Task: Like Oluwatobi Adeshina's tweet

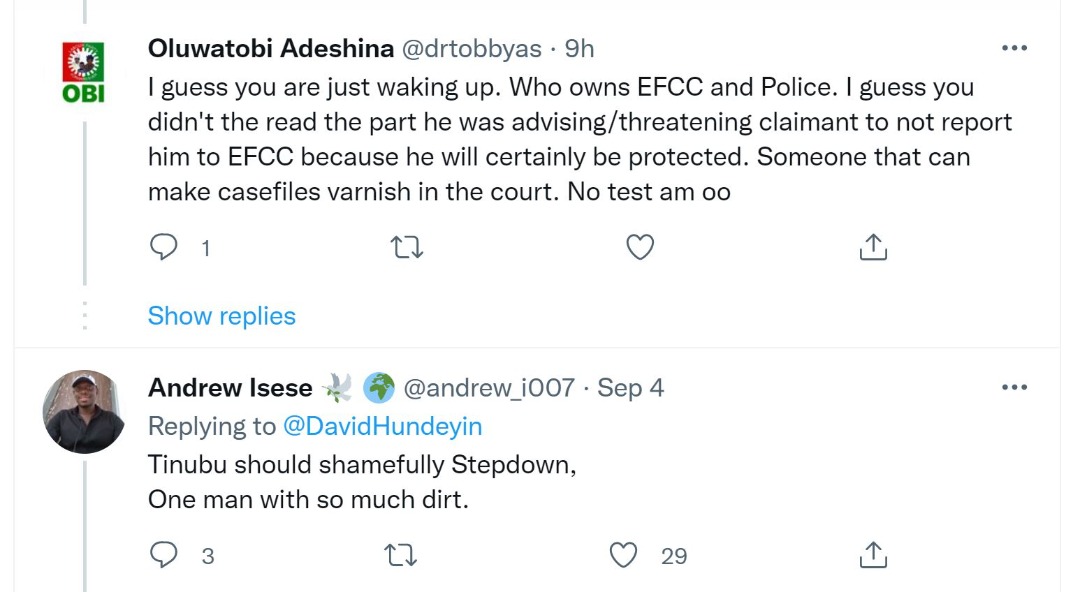Action: [639, 247]
